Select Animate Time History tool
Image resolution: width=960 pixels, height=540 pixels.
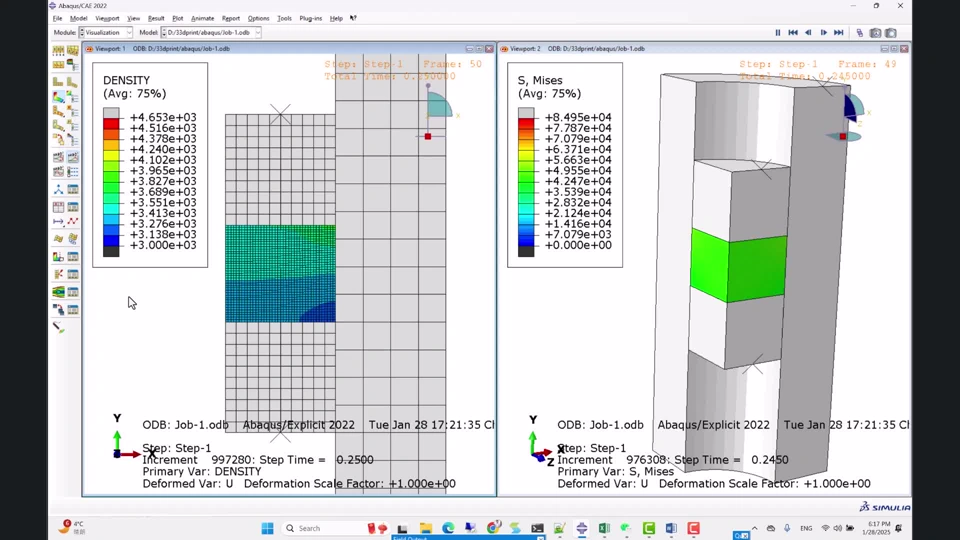(x=73, y=157)
